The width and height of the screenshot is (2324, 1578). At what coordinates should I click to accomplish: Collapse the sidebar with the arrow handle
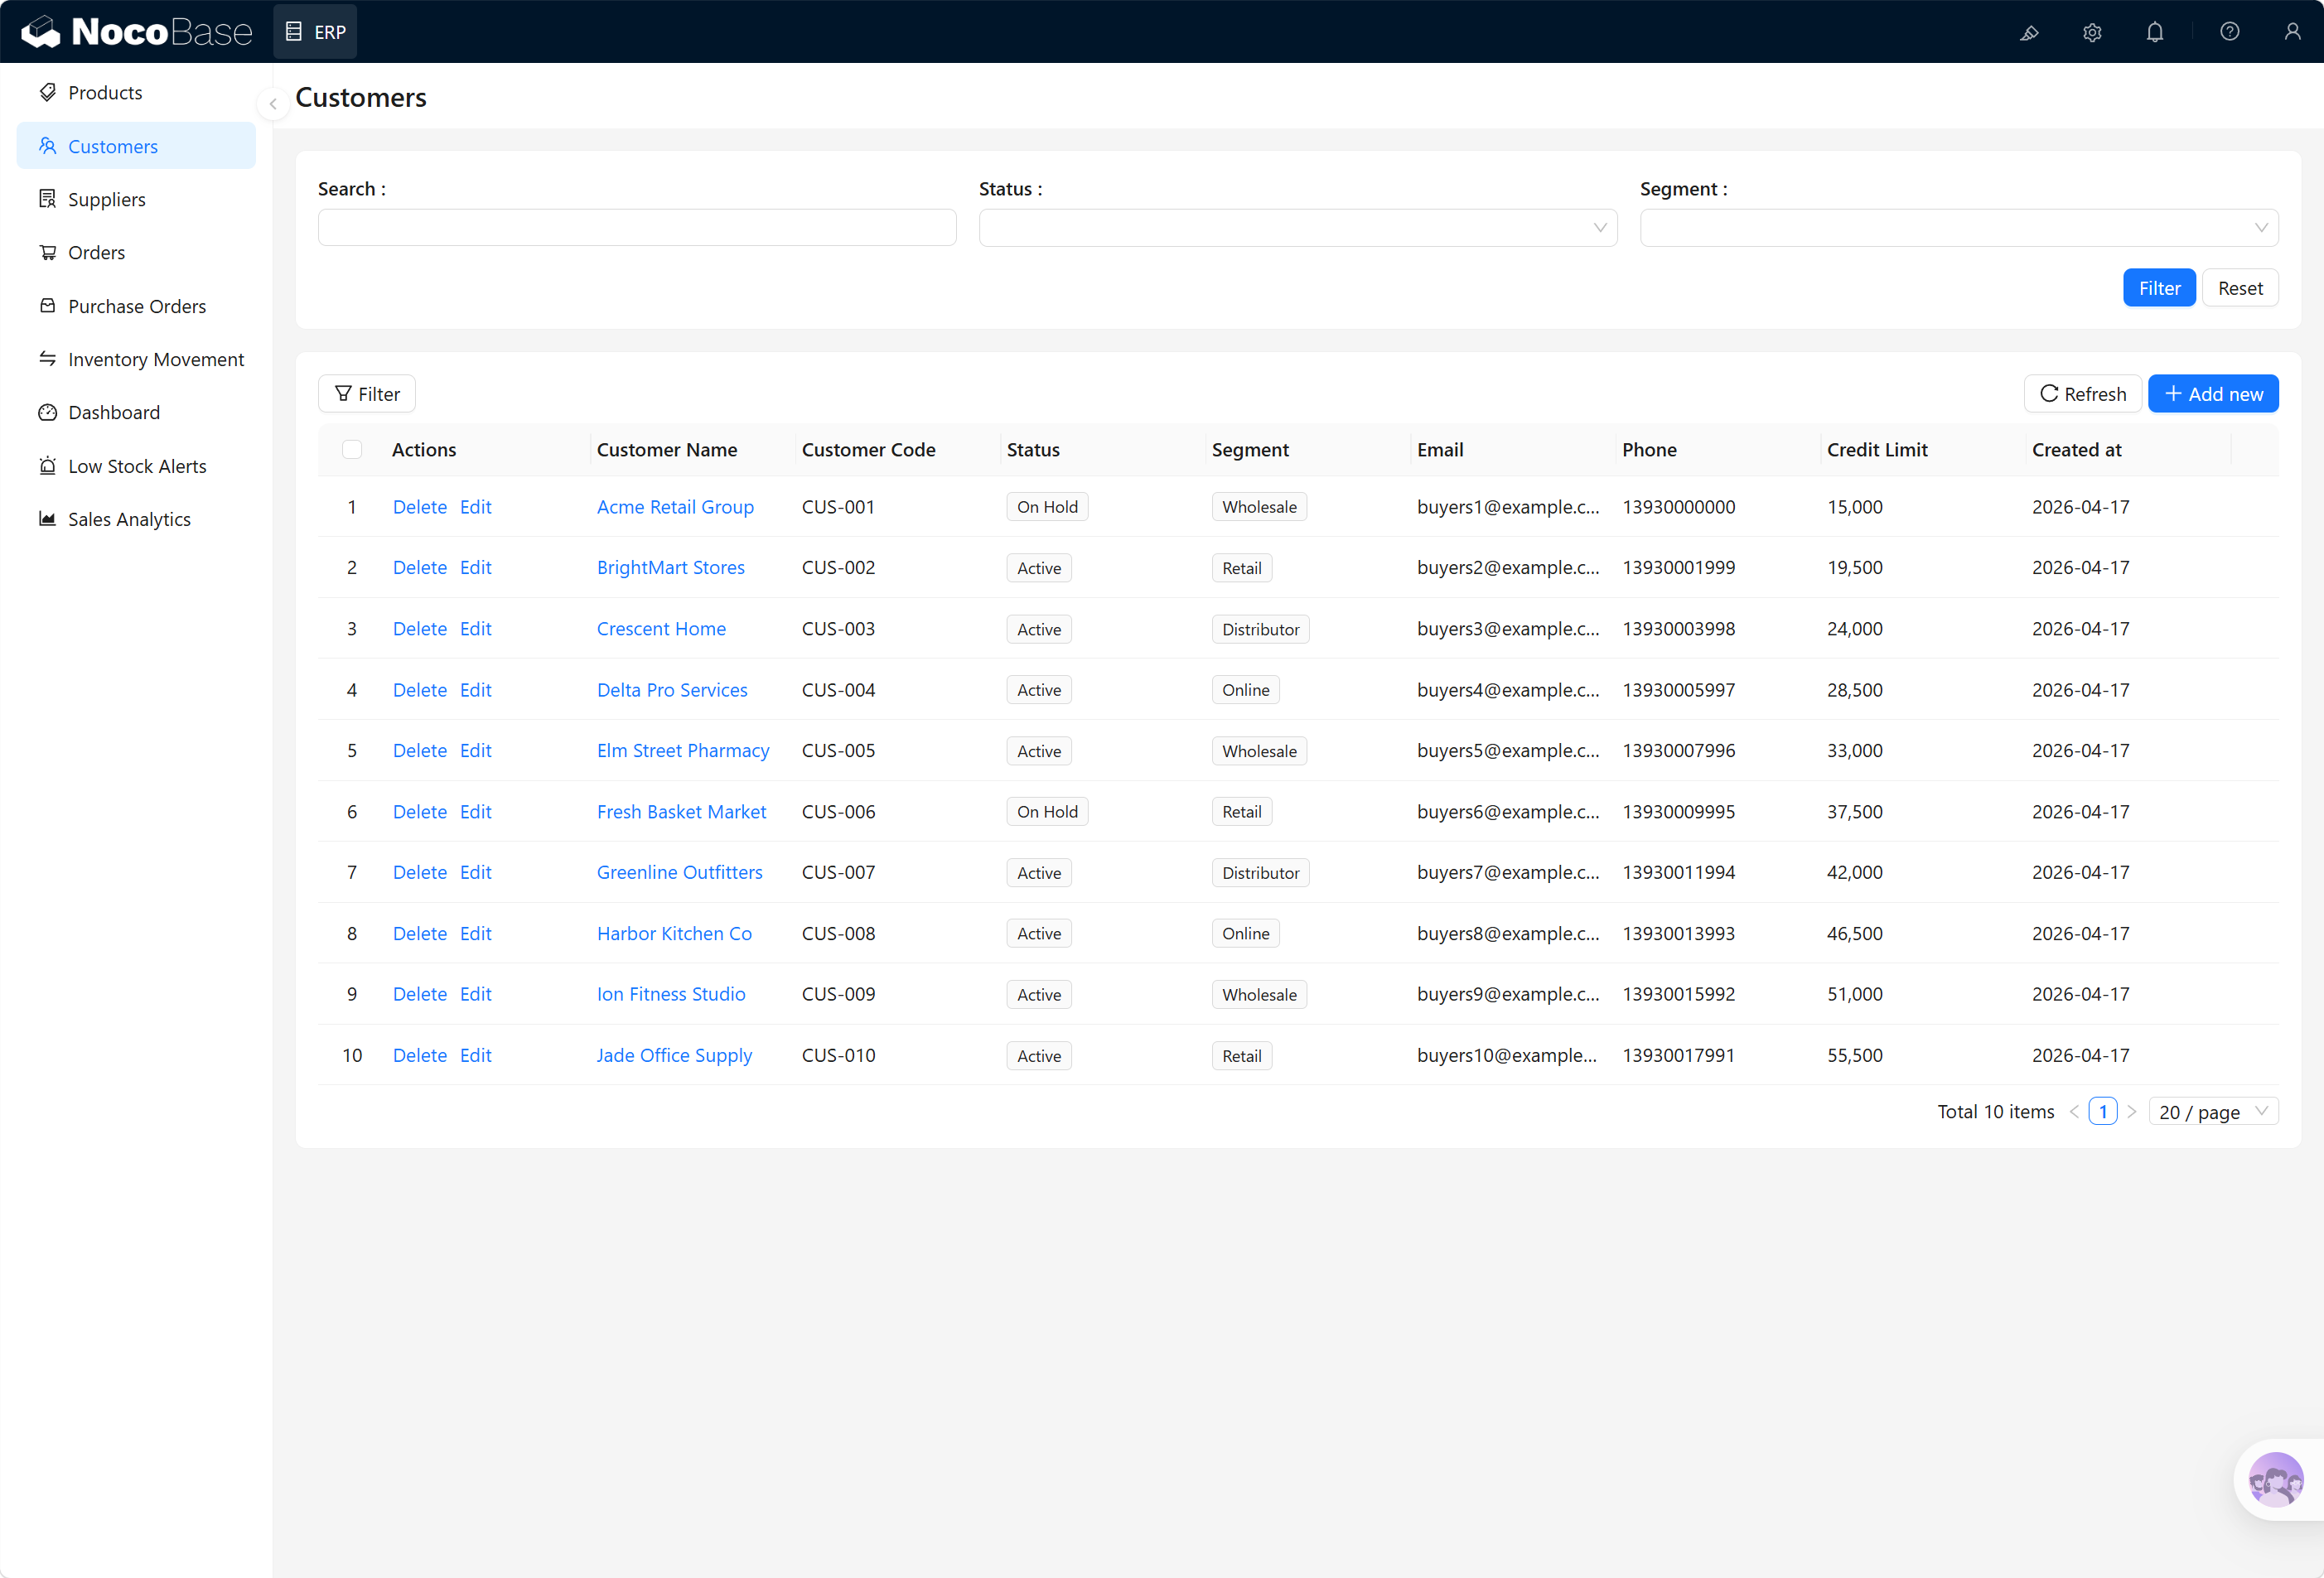click(x=273, y=103)
